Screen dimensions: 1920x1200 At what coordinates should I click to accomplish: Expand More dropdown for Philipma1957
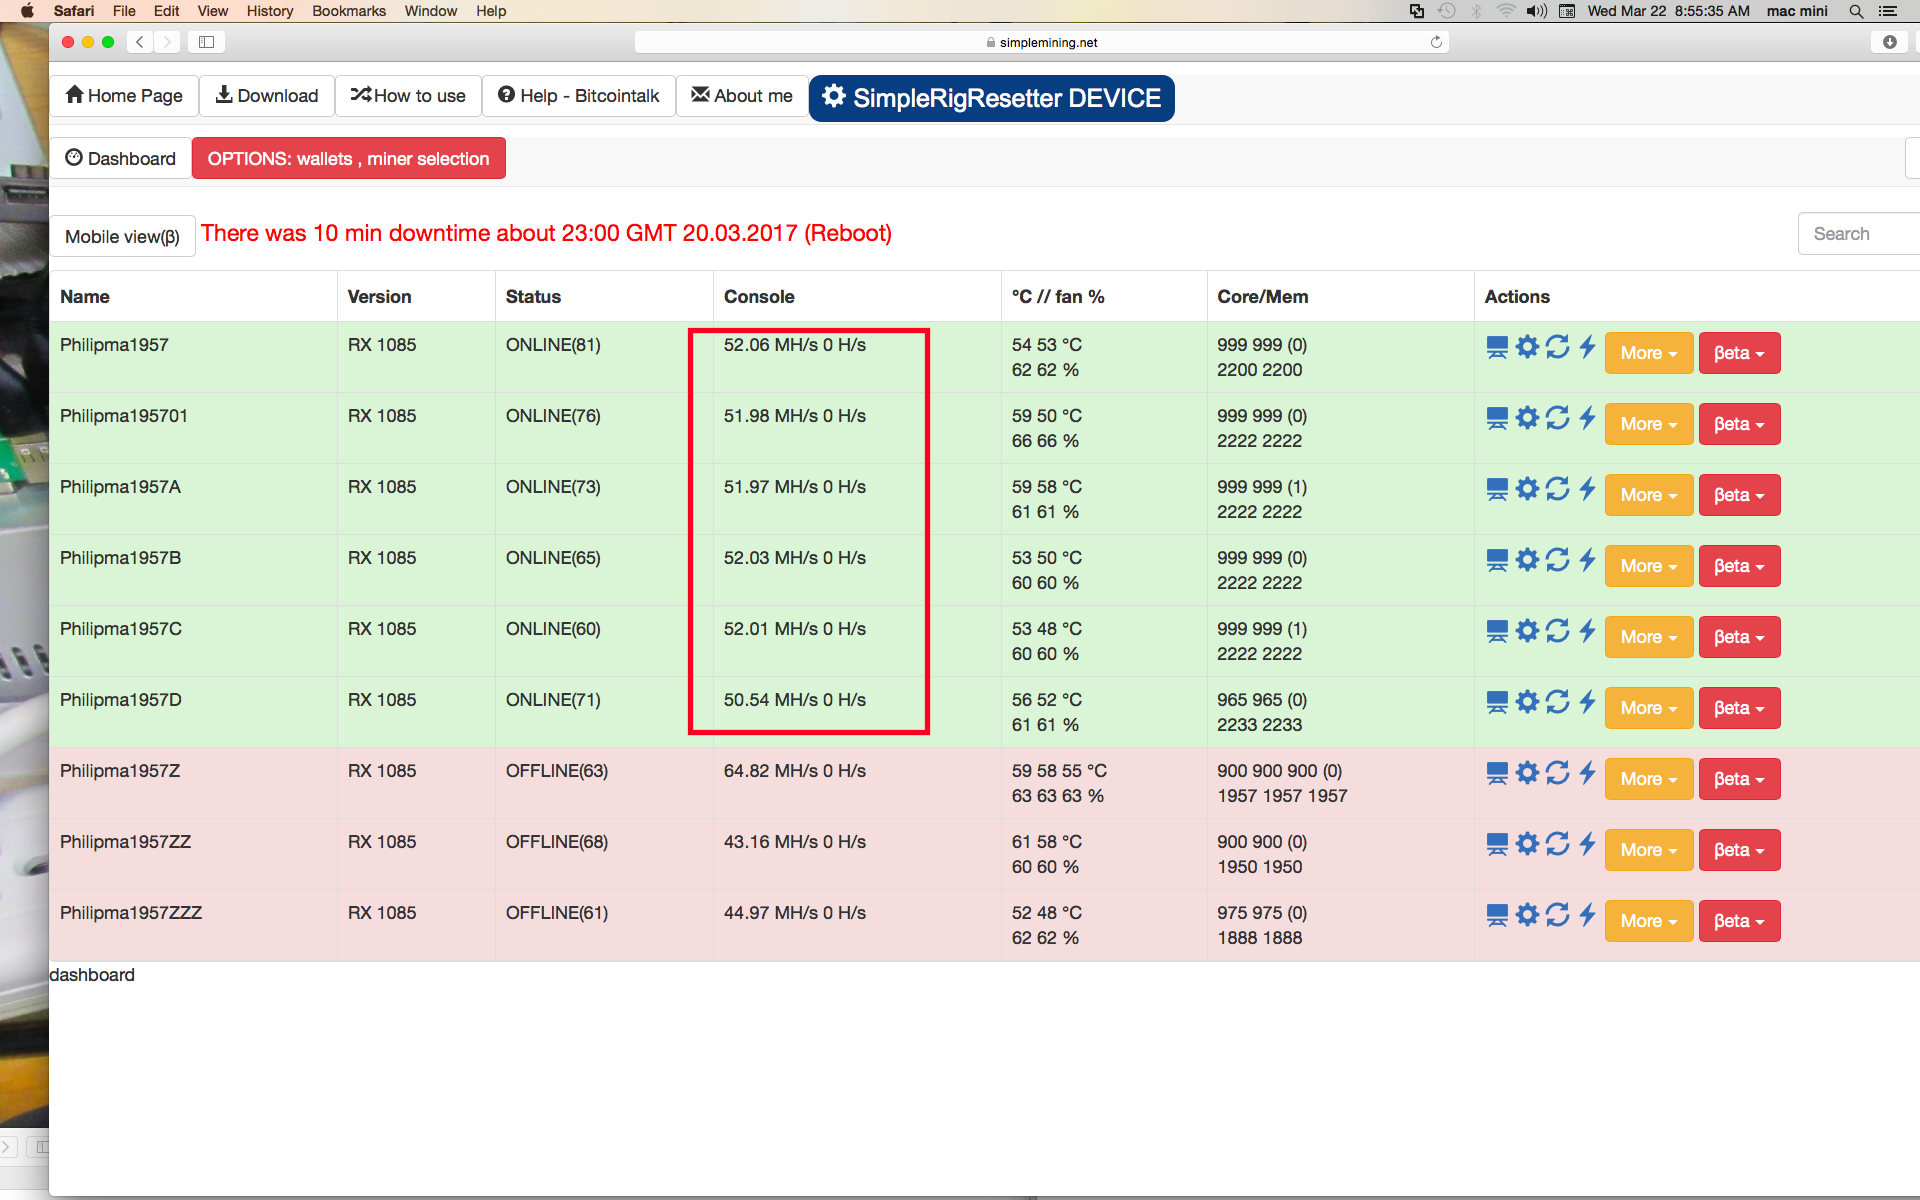pyautogui.click(x=1649, y=353)
